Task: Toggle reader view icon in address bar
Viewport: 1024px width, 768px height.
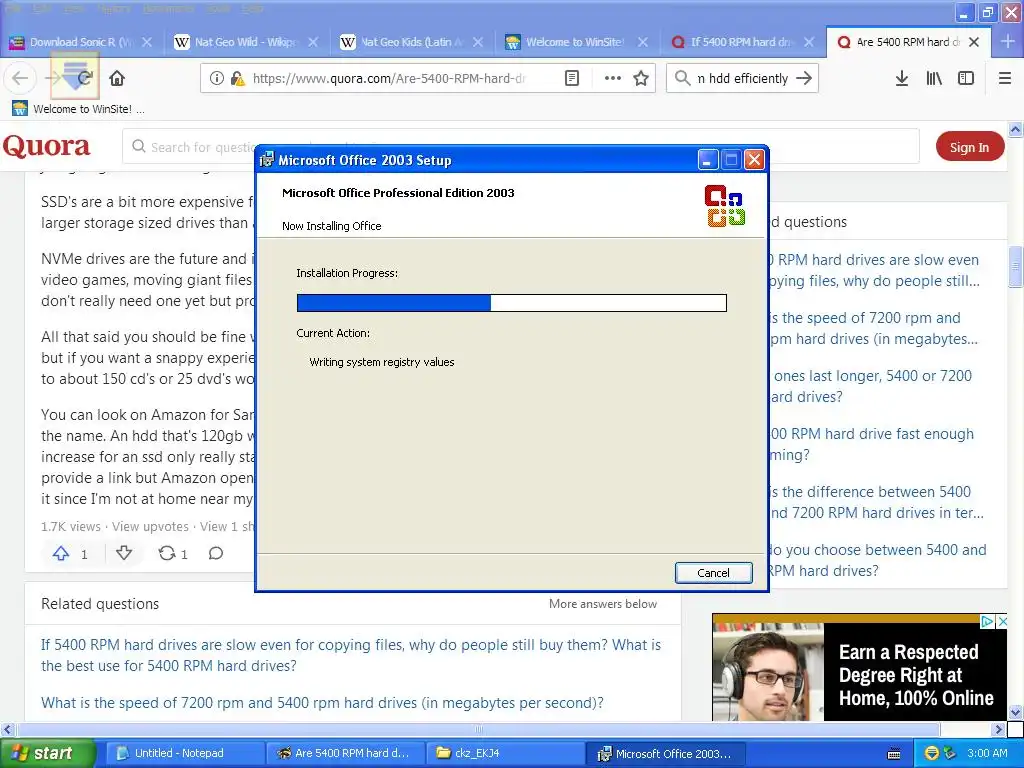Action: point(571,78)
